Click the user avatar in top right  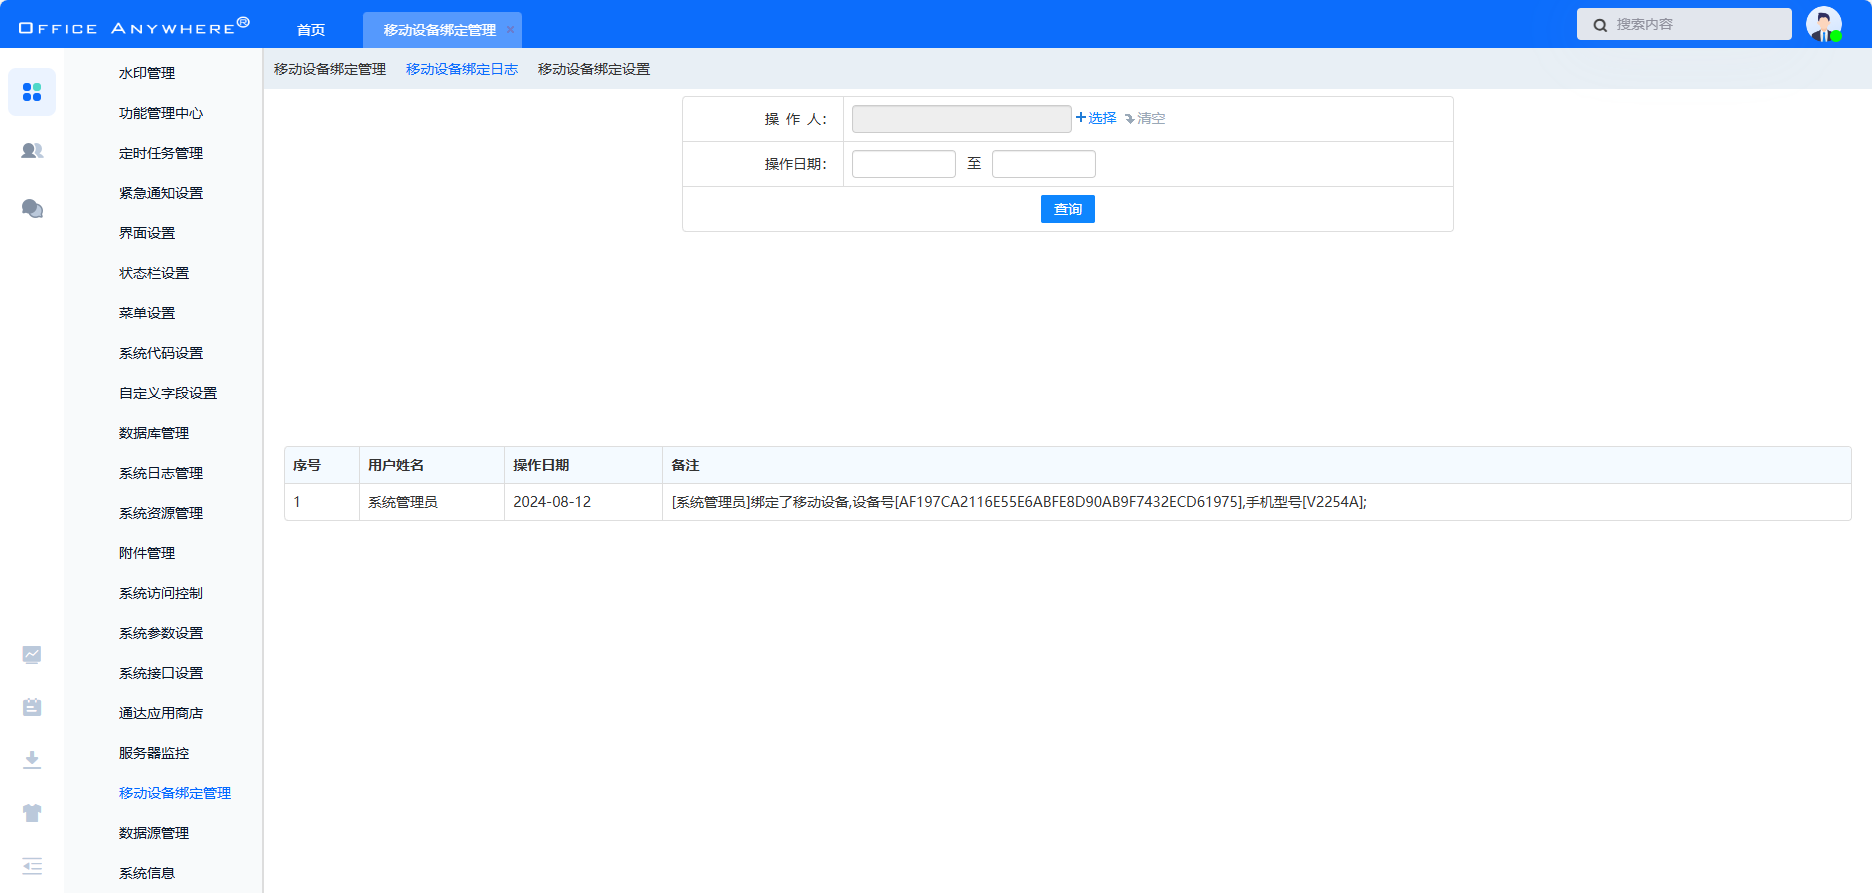(1823, 24)
